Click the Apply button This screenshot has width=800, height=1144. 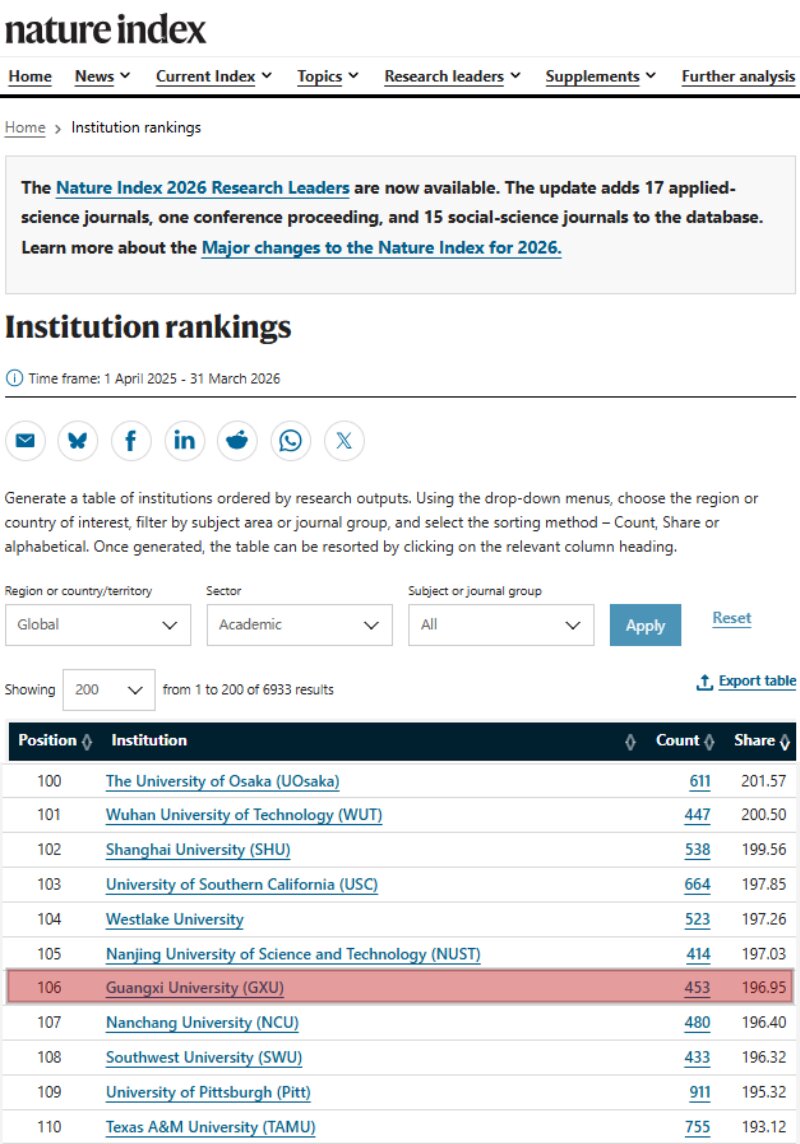(645, 625)
